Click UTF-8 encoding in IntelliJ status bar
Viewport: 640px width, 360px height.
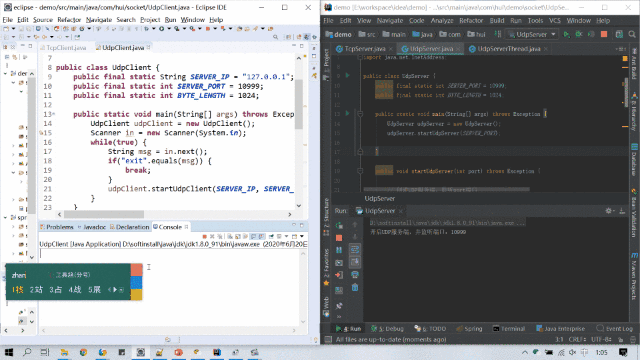(x=600, y=340)
